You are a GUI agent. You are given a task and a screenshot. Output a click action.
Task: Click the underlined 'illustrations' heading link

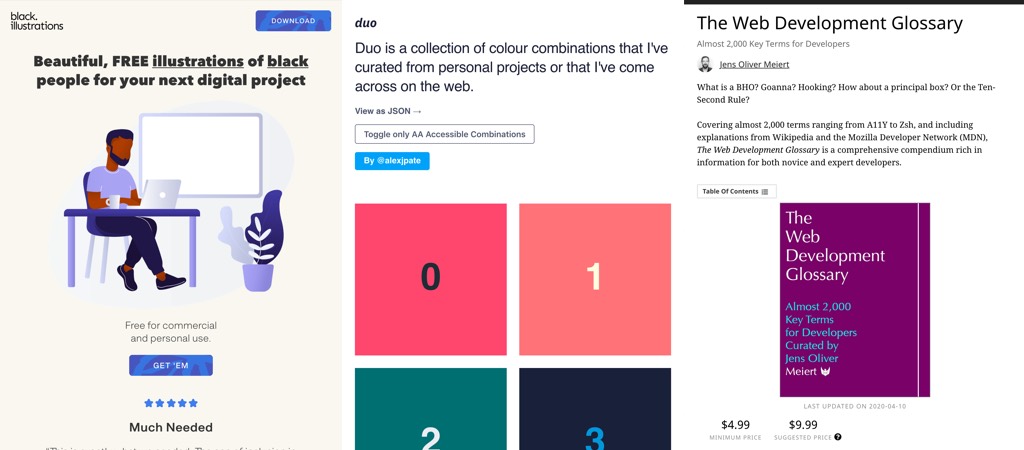click(198, 61)
